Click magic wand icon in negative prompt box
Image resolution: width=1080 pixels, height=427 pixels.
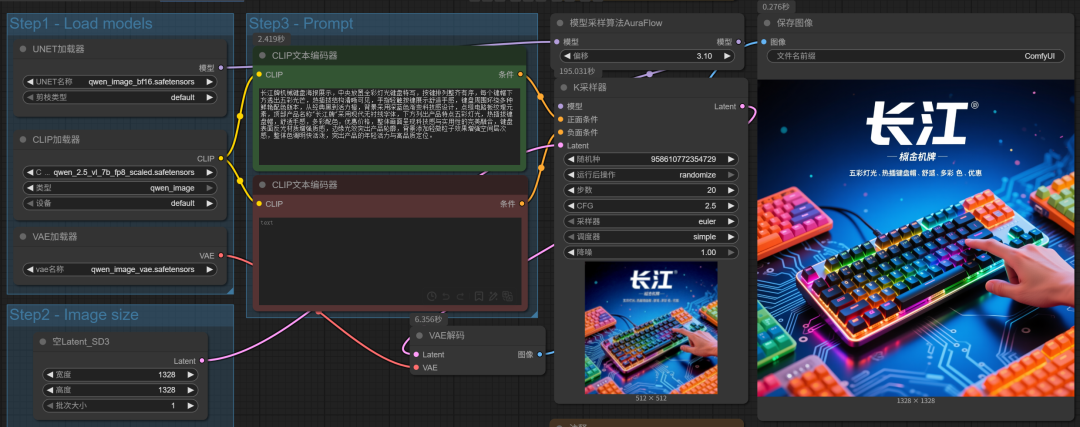(x=493, y=296)
